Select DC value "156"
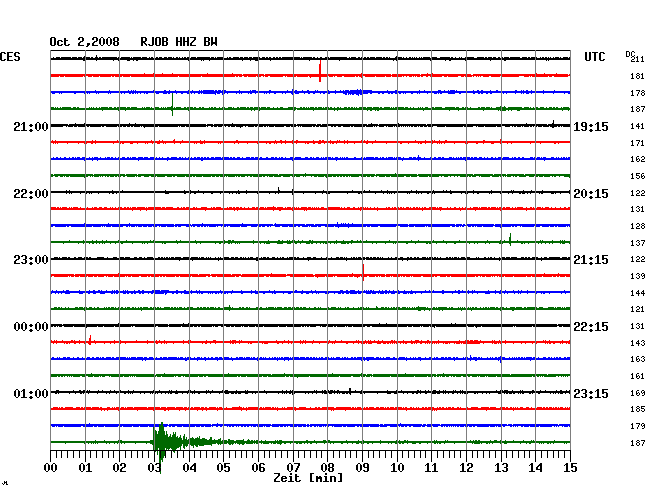 click(x=638, y=176)
